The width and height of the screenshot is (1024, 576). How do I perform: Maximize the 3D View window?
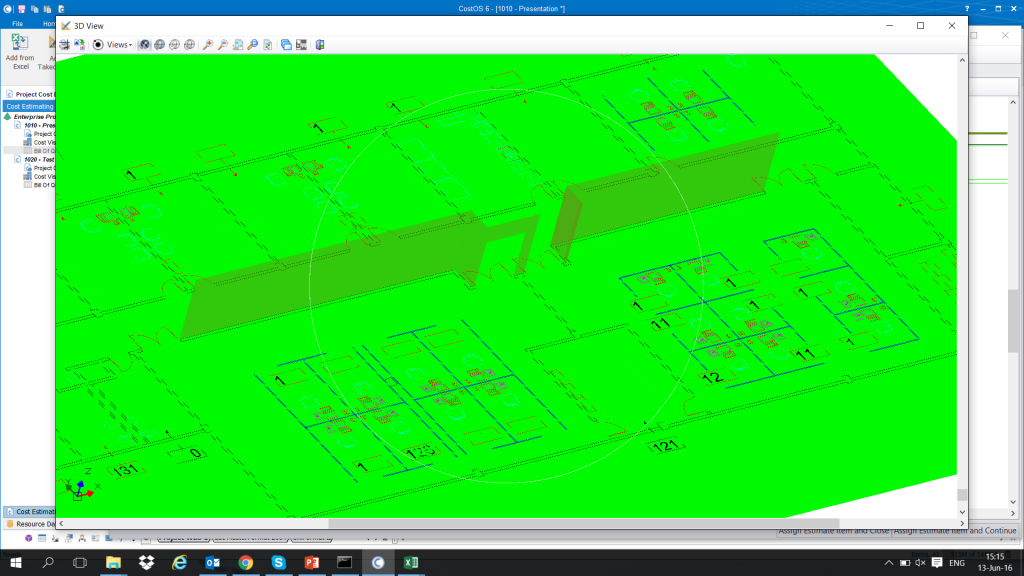pyautogui.click(x=920, y=25)
